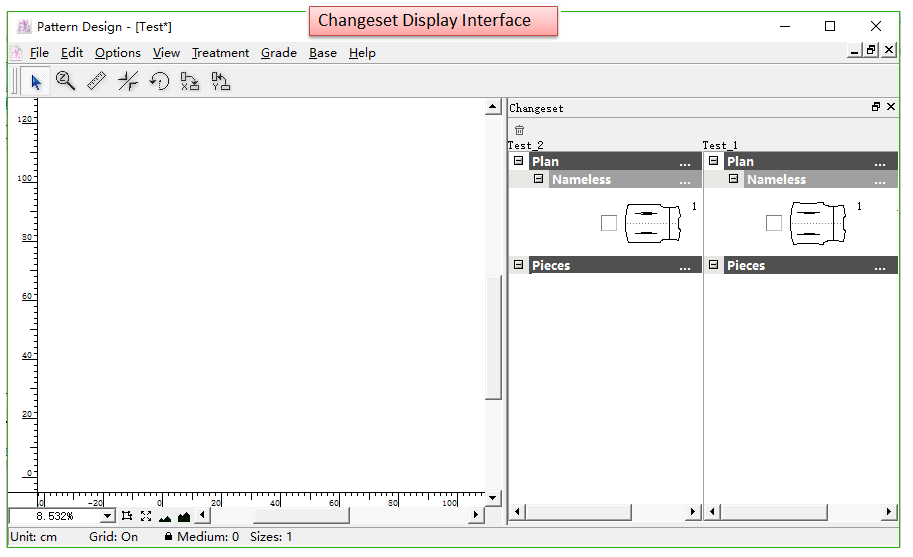Screen dimensions: 913x557
Task: Choose the Y-axis flip tool
Action: (221, 82)
